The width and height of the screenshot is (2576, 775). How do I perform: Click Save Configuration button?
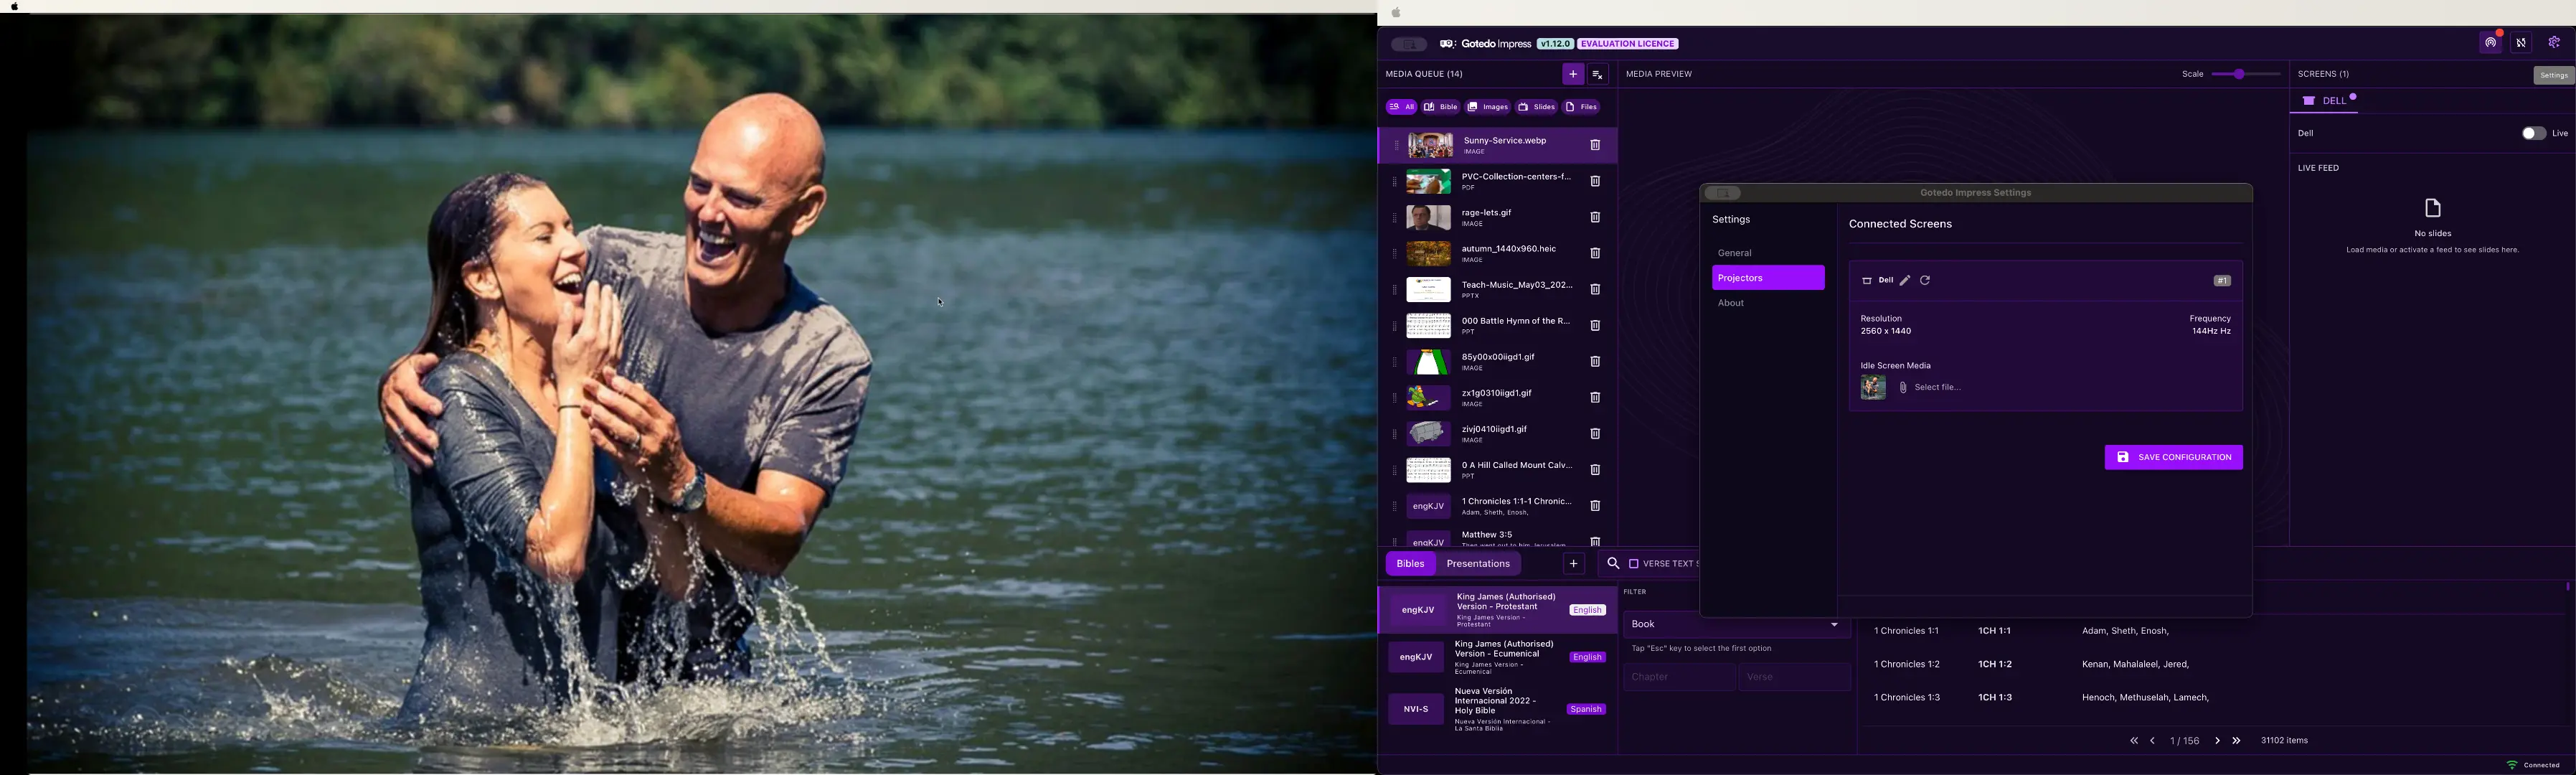(x=2173, y=458)
